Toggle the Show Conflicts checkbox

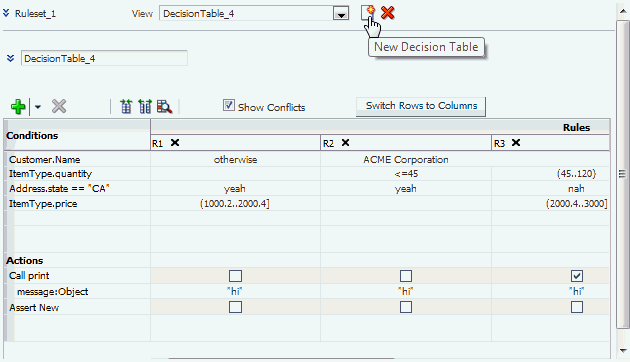point(229,105)
